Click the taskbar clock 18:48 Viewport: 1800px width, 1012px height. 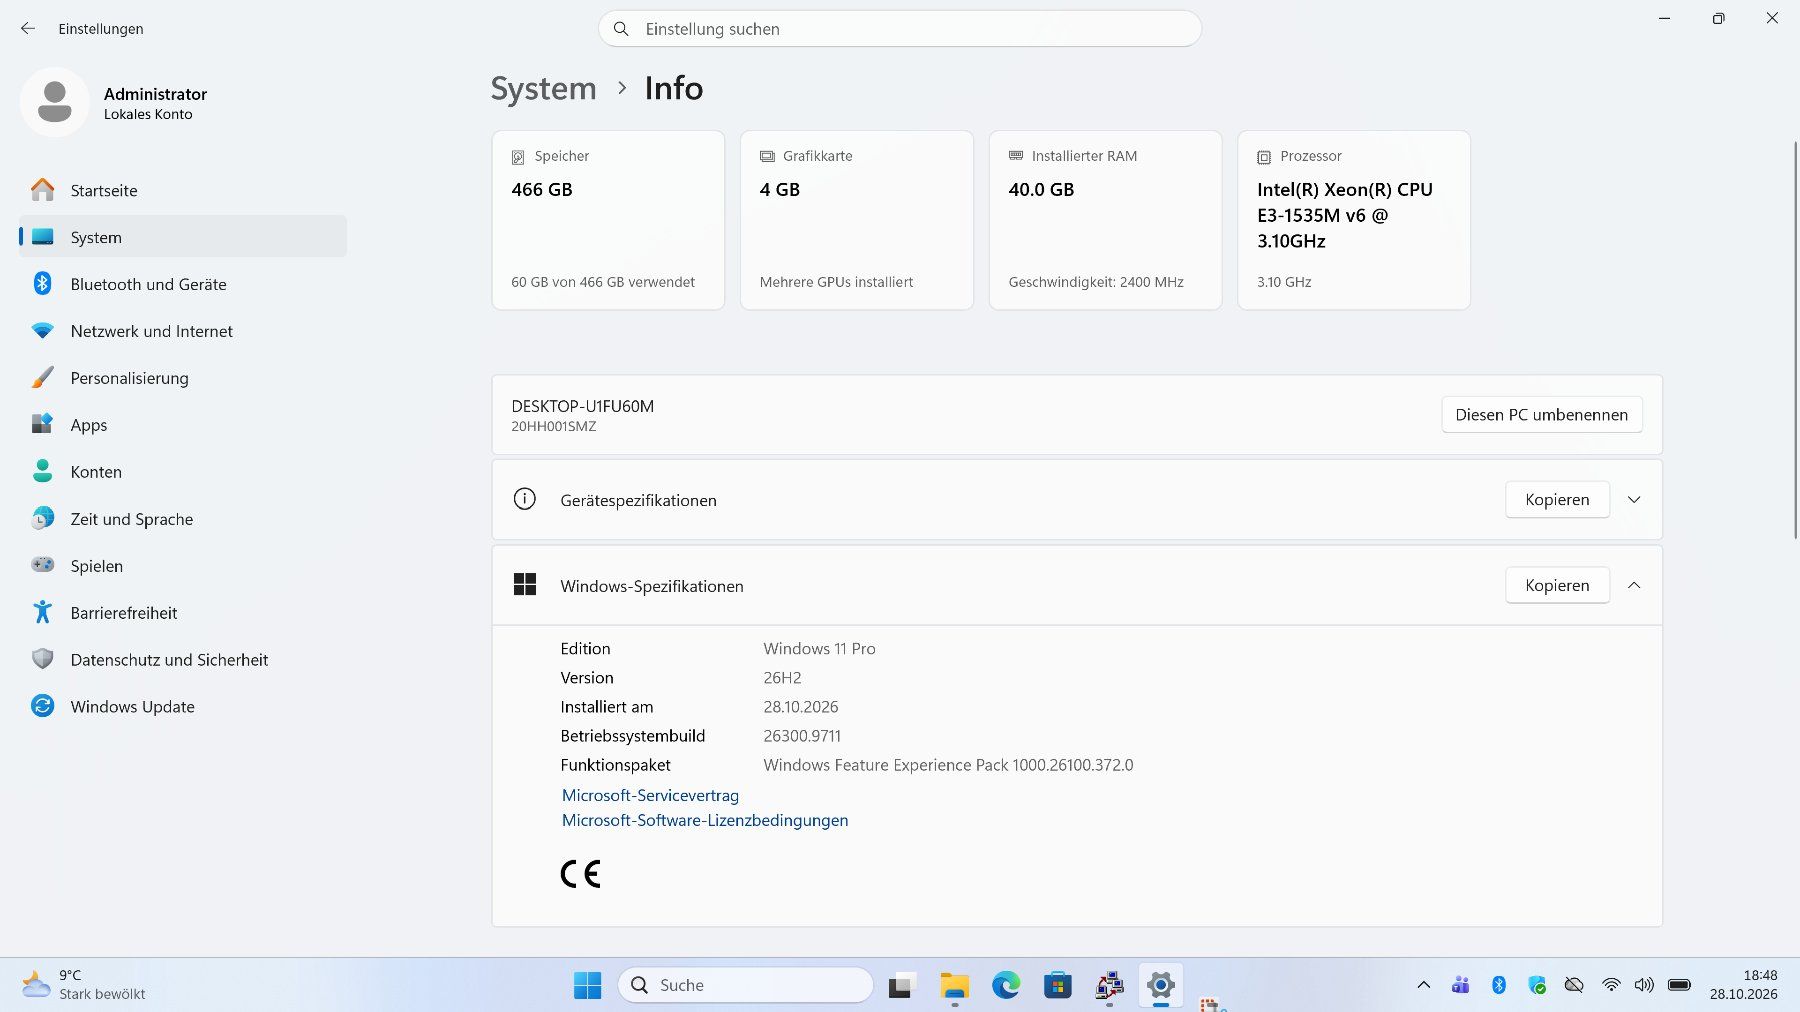coord(1743,985)
